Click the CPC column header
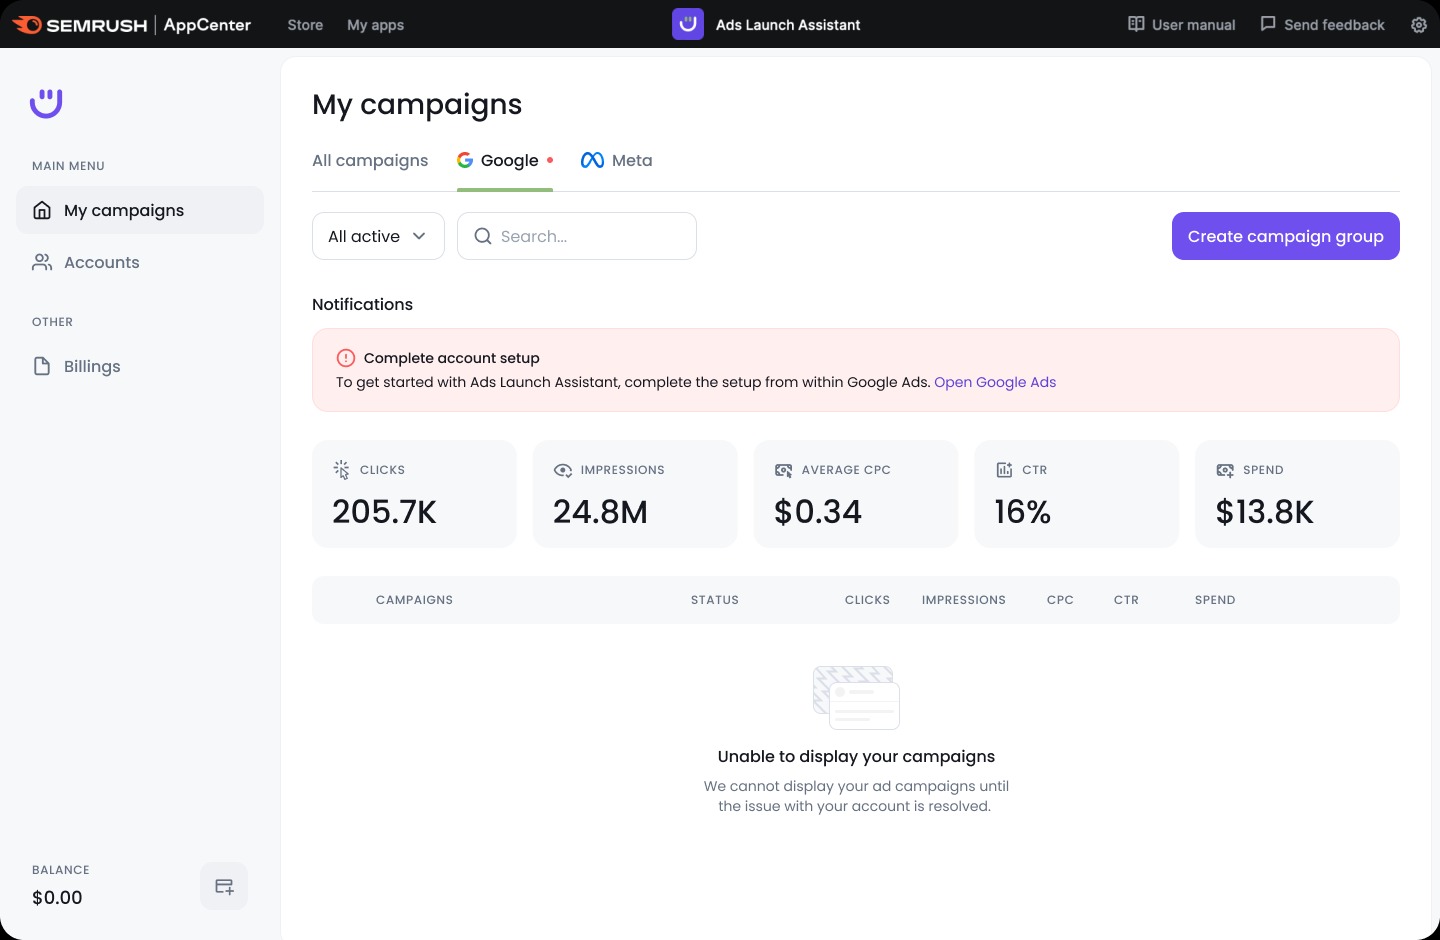1440x940 pixels. (1060, 600)
